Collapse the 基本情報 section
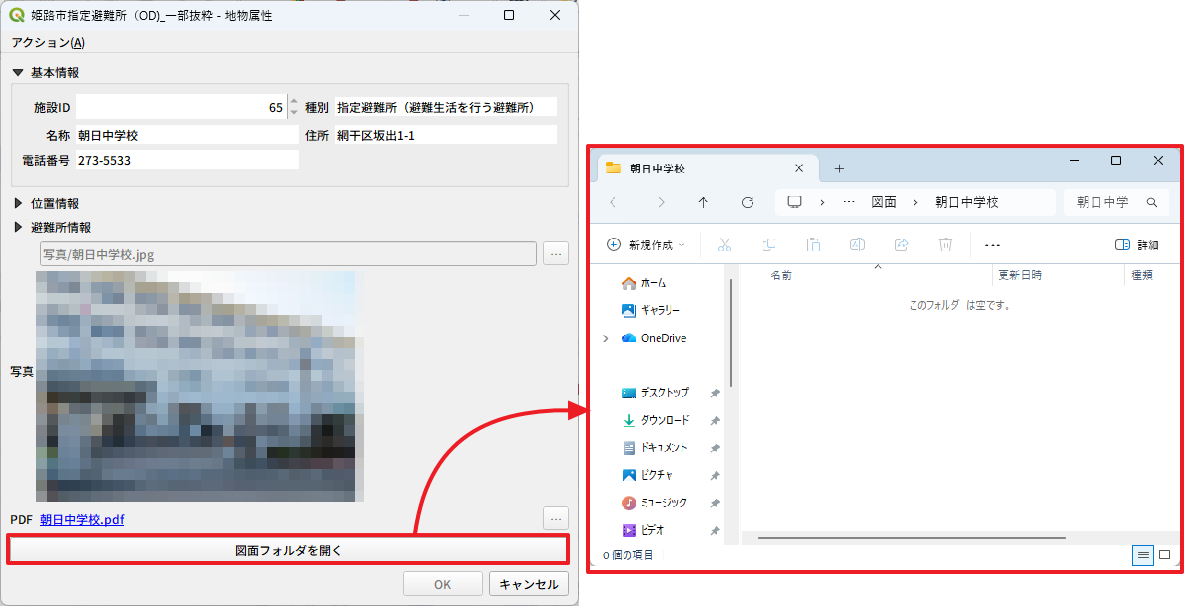Screen dimensions: 1200x606 [x=18, y=72]
